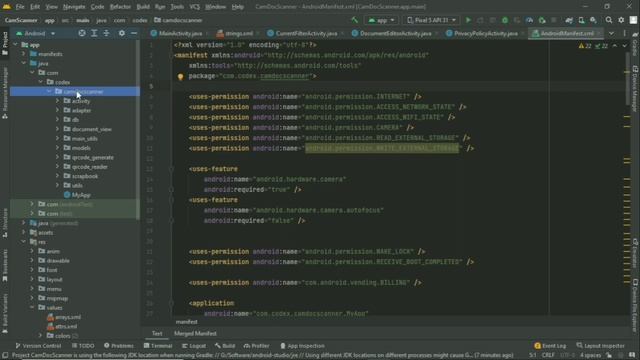Select the Text tab below editor
Viewport: 640px width, 360px height.
click(x=157, y=333)
